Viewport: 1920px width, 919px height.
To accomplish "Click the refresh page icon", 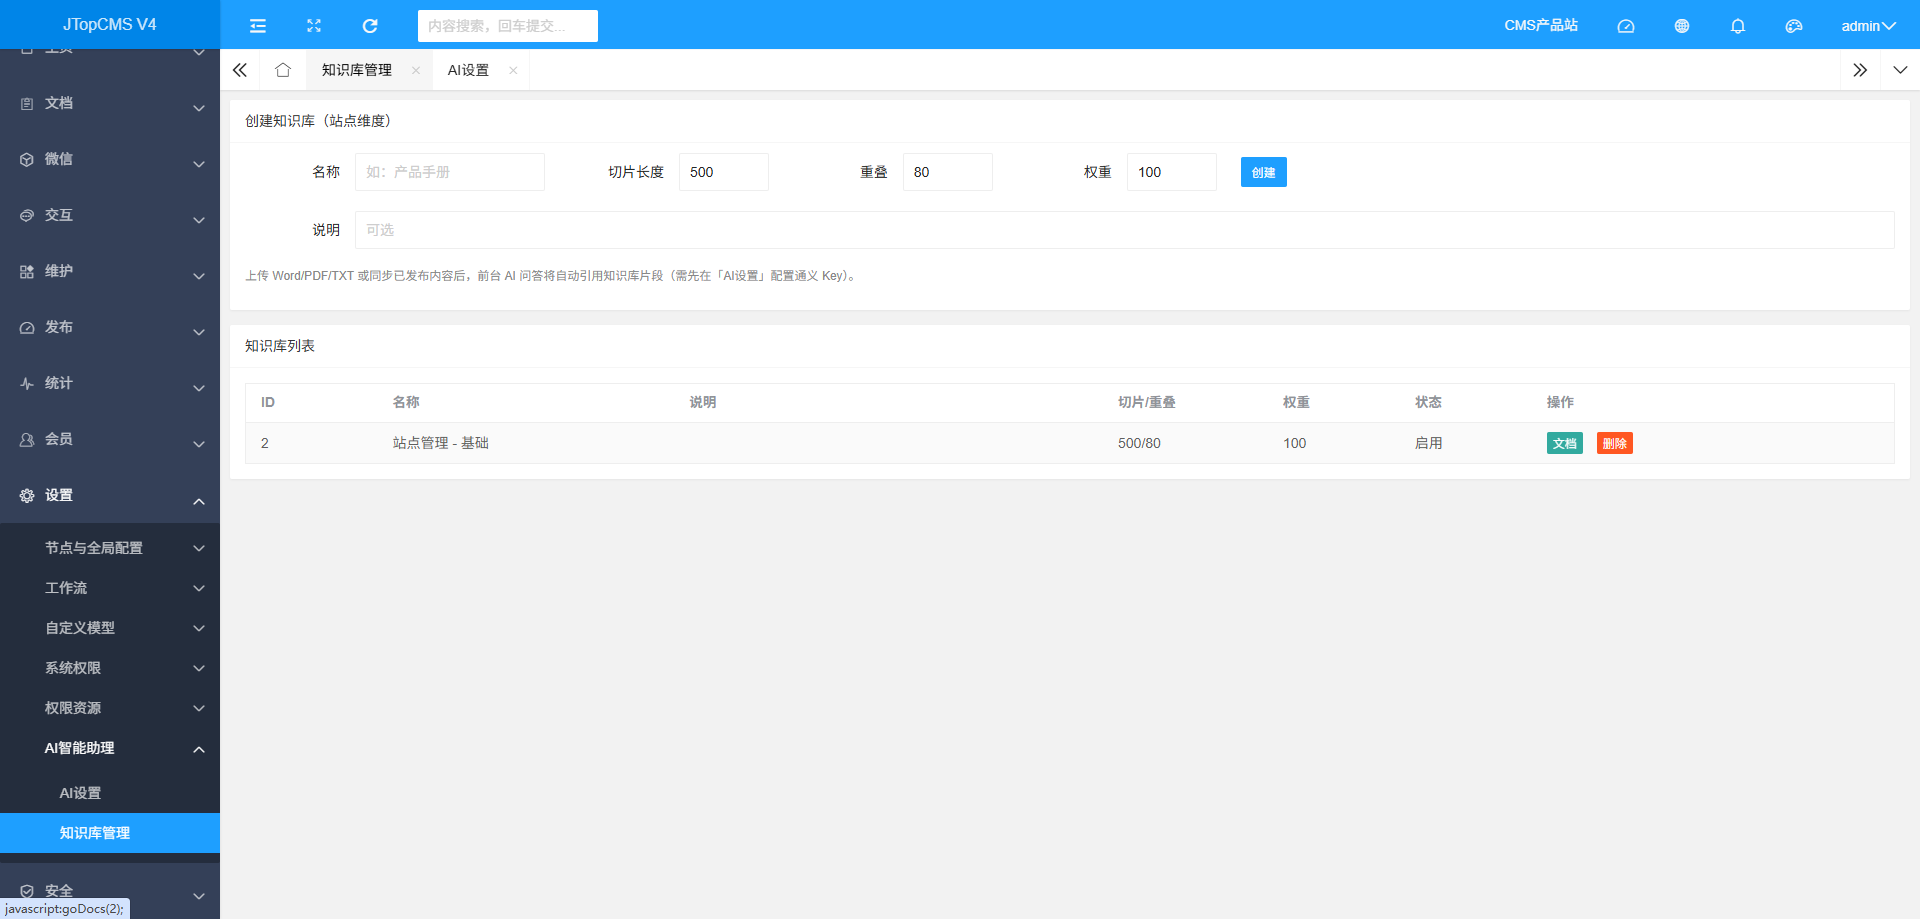I will pyautogui.click(x=370, y=26).
